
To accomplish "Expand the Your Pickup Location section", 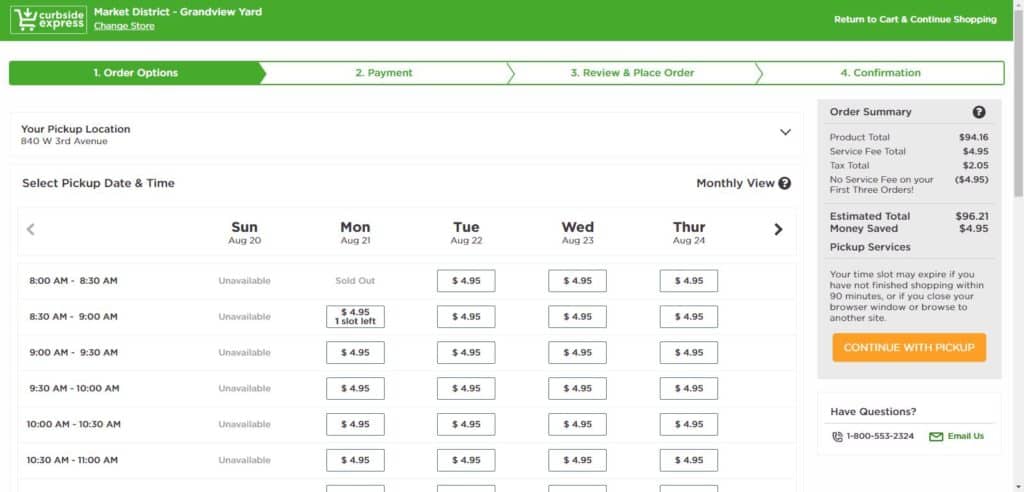I will [x=785, y=132].
